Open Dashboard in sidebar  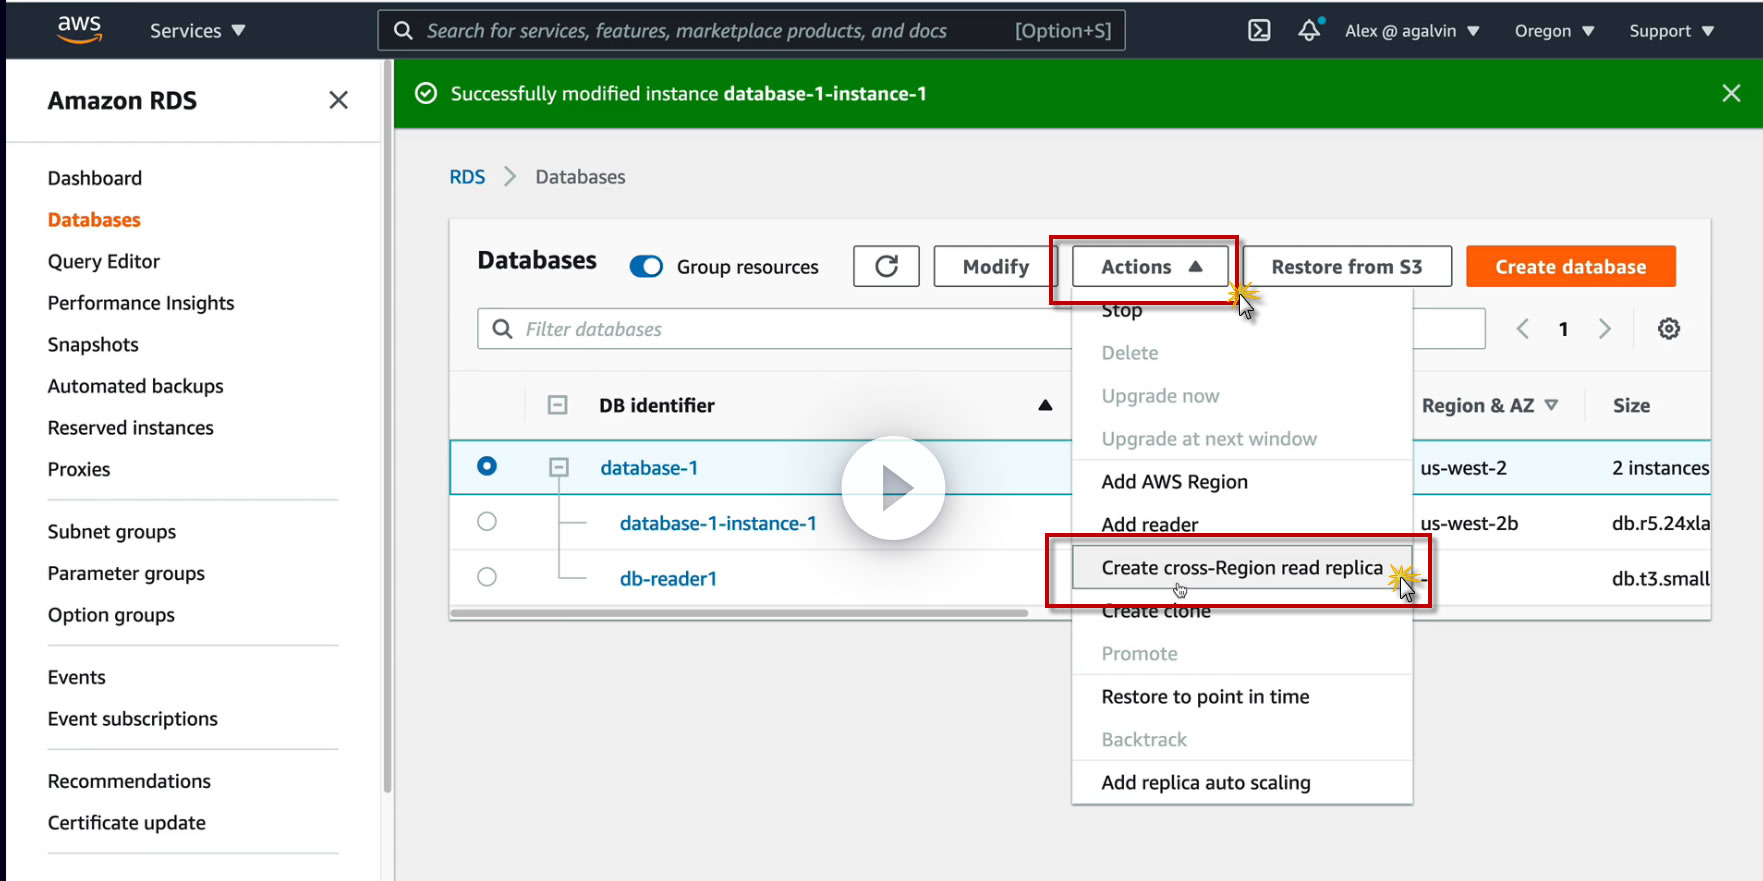click(95, 178)
